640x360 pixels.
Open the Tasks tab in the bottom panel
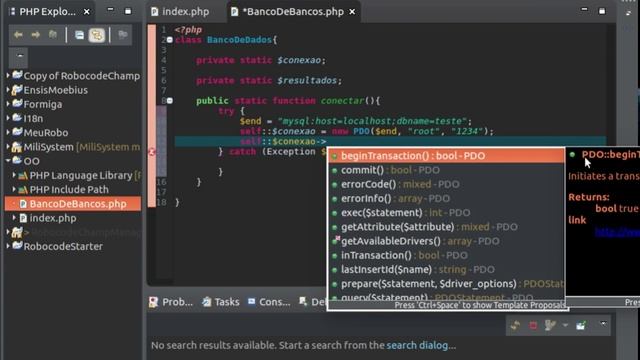tap(221, 302)
